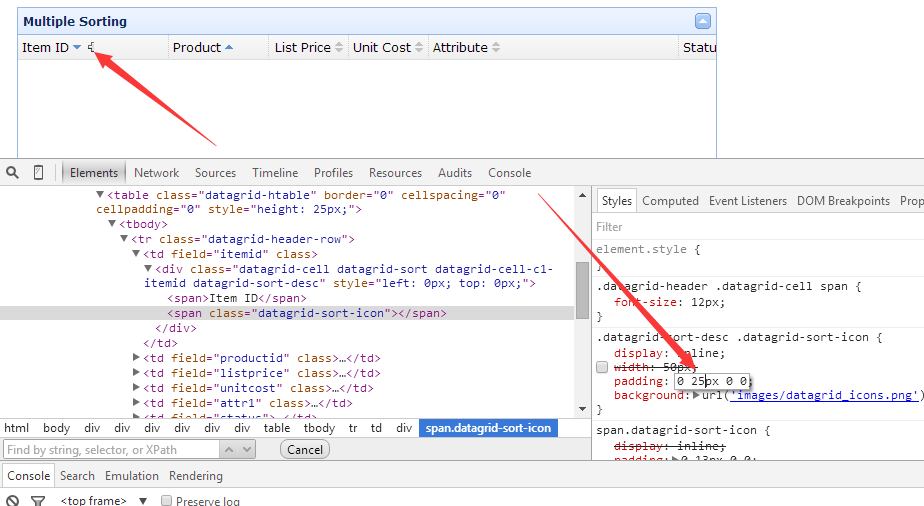
Task: Click the Attribute sort icon
Action: [x=496, y=48]
